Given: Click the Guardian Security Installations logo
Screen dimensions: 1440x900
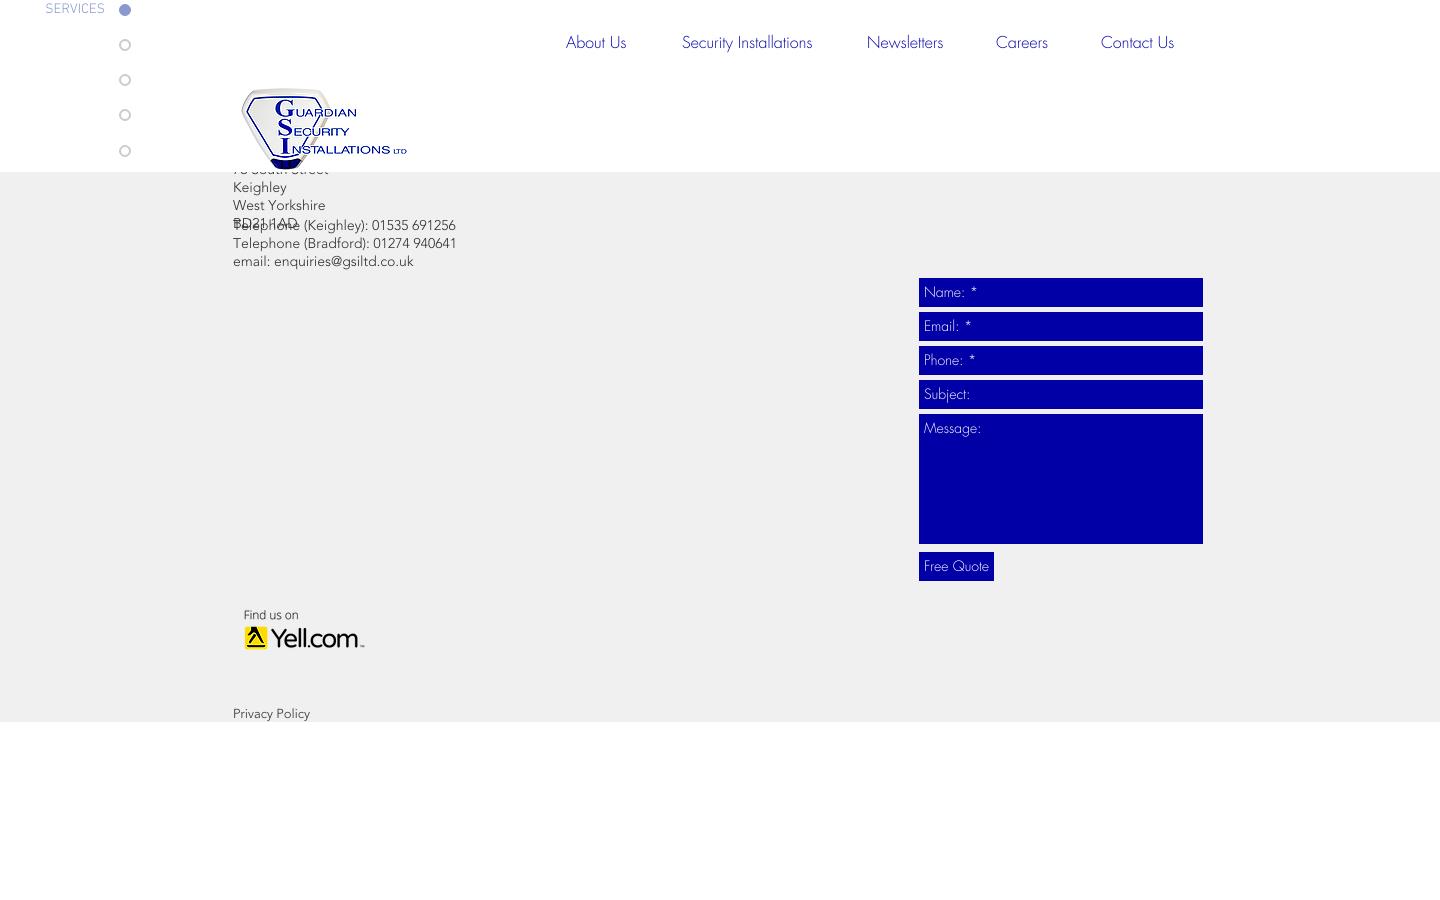Looking at the screenshot, I should pyautogui.click(x=322, y=128).
